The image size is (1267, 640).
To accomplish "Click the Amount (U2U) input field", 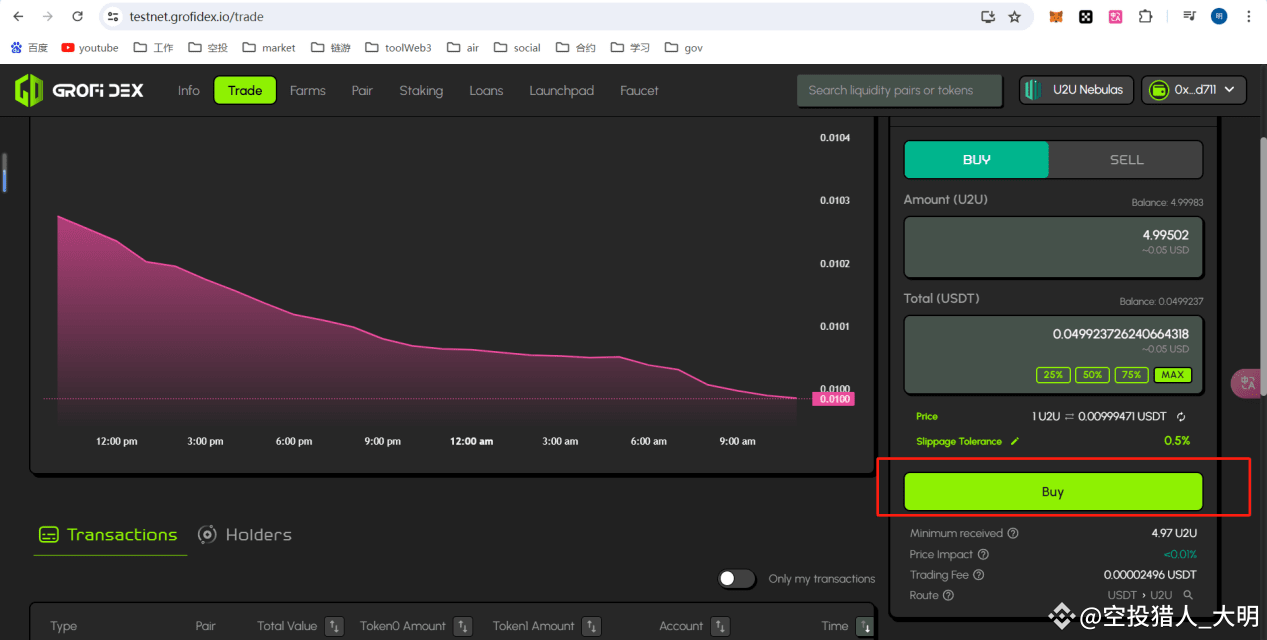I will click(1053, 246).
